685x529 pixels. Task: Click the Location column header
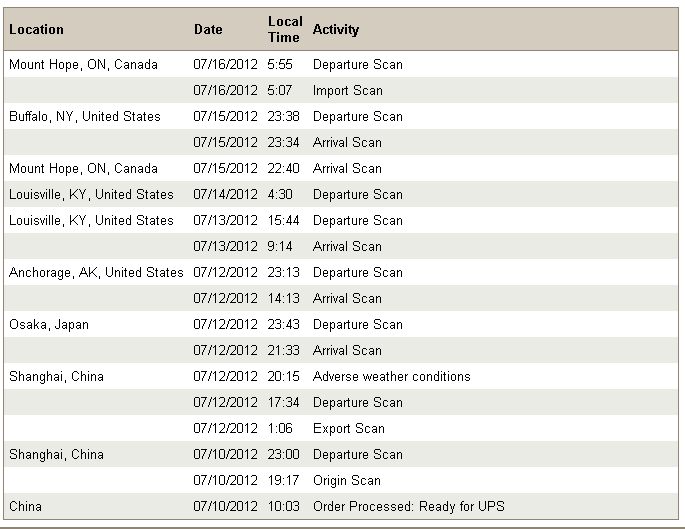click(36, 29)
